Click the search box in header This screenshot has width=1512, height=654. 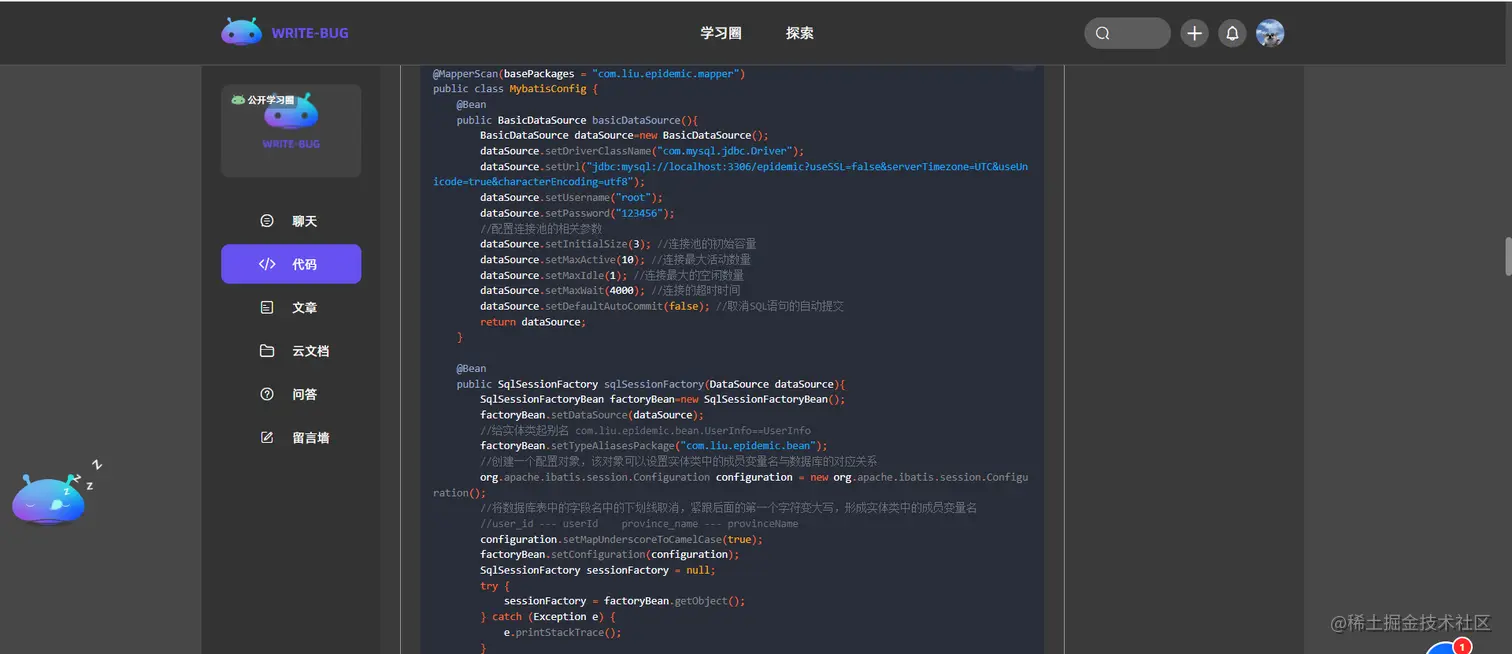1127,33
